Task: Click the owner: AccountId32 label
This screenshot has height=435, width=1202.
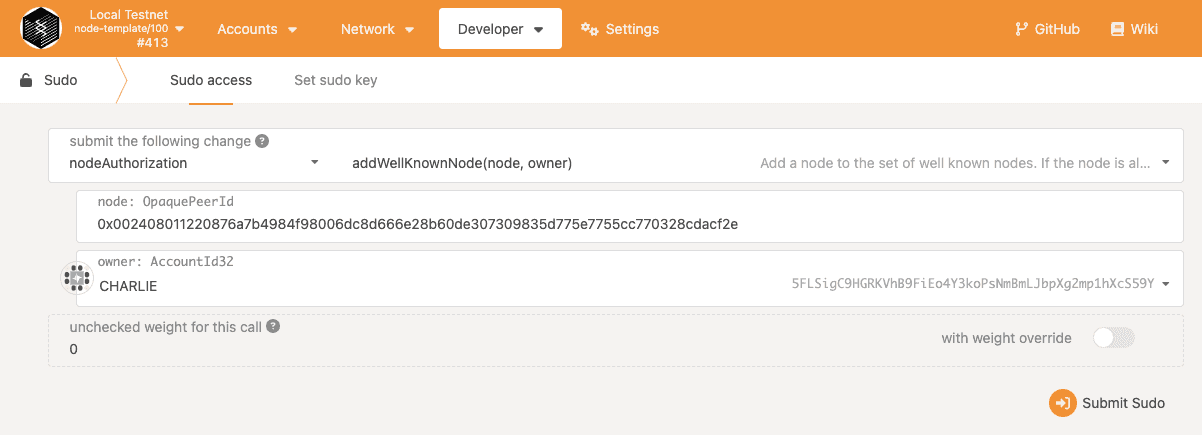Action: tap(165, 262)
